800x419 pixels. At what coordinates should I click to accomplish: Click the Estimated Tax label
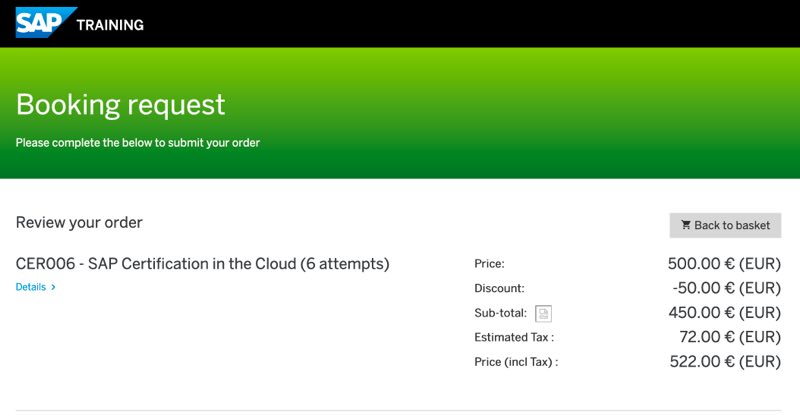pos(514,337)
